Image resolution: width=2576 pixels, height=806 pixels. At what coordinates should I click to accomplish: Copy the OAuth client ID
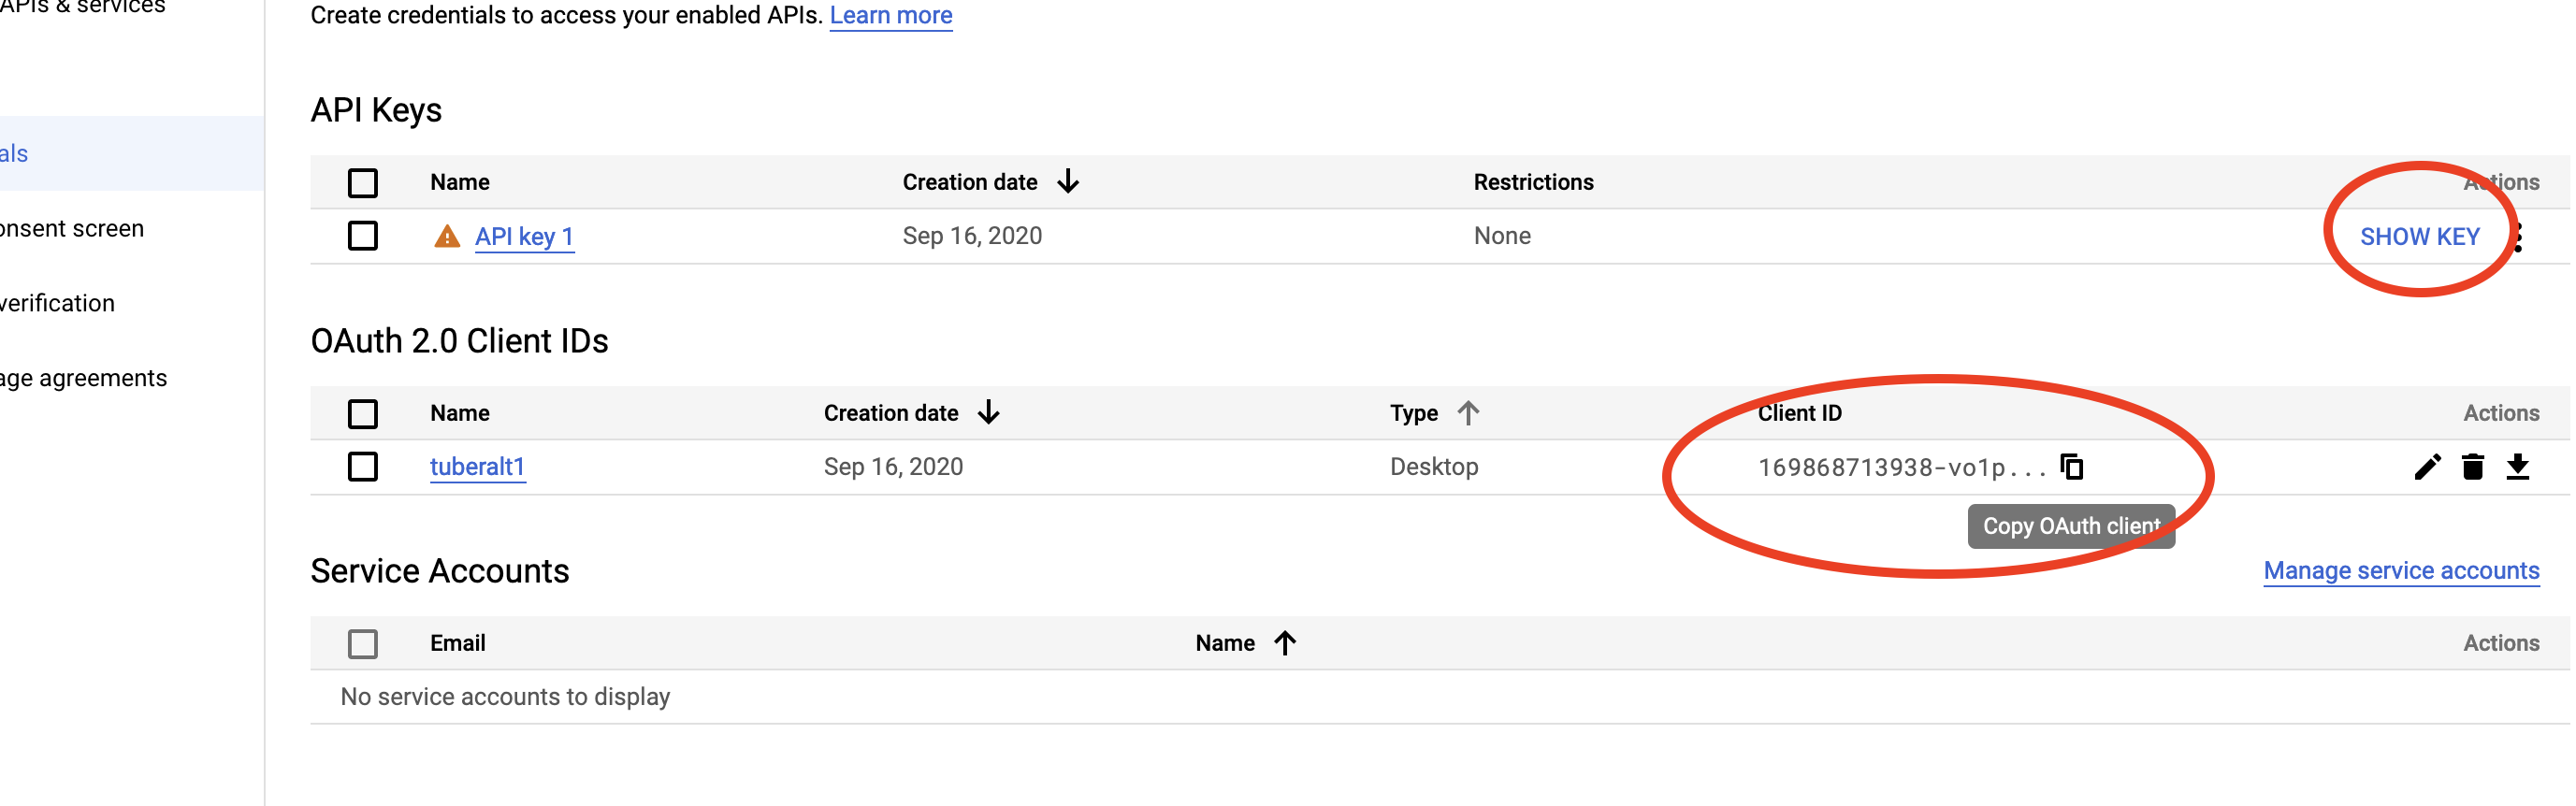[x=2072, y=467]
